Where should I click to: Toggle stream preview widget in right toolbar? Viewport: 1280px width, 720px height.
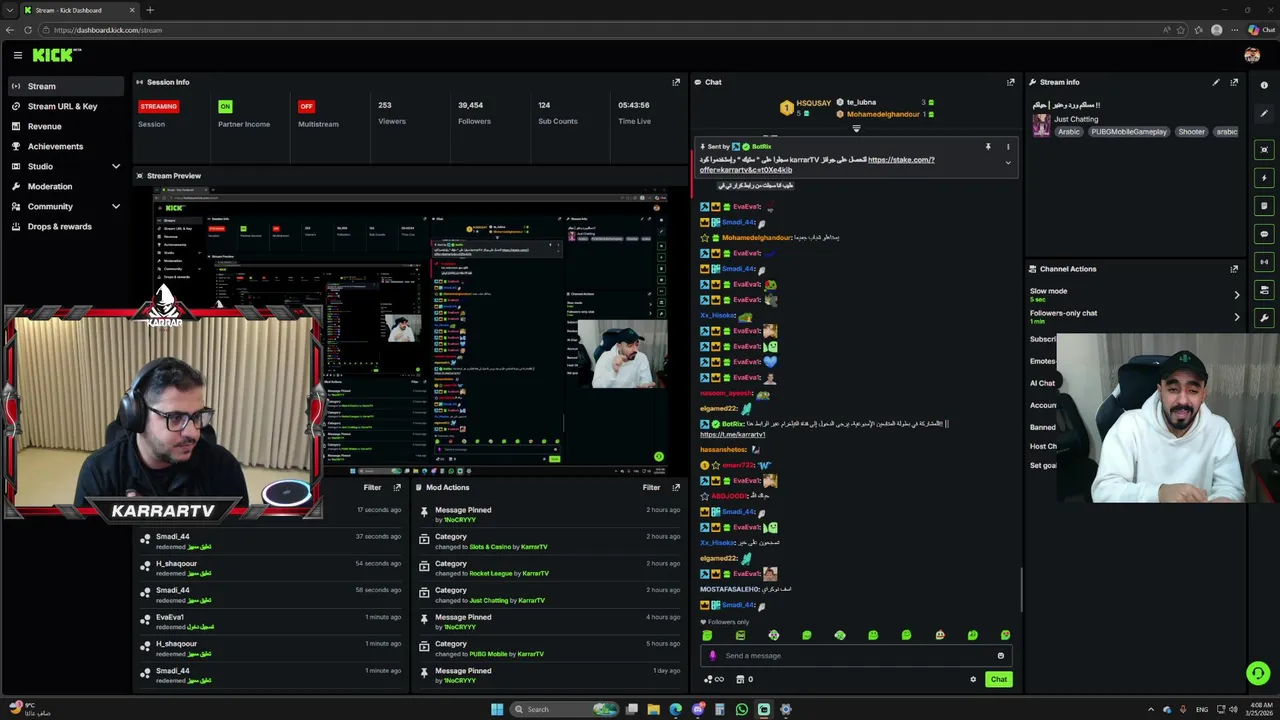click(x=1264, y=150)
